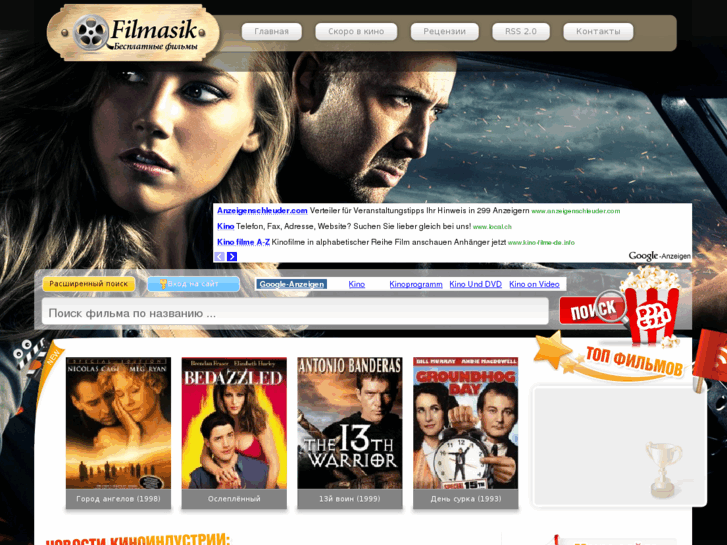Click the 13й воин (1999) caption
This screenshot has height=545, width=727.
(350, 499)
